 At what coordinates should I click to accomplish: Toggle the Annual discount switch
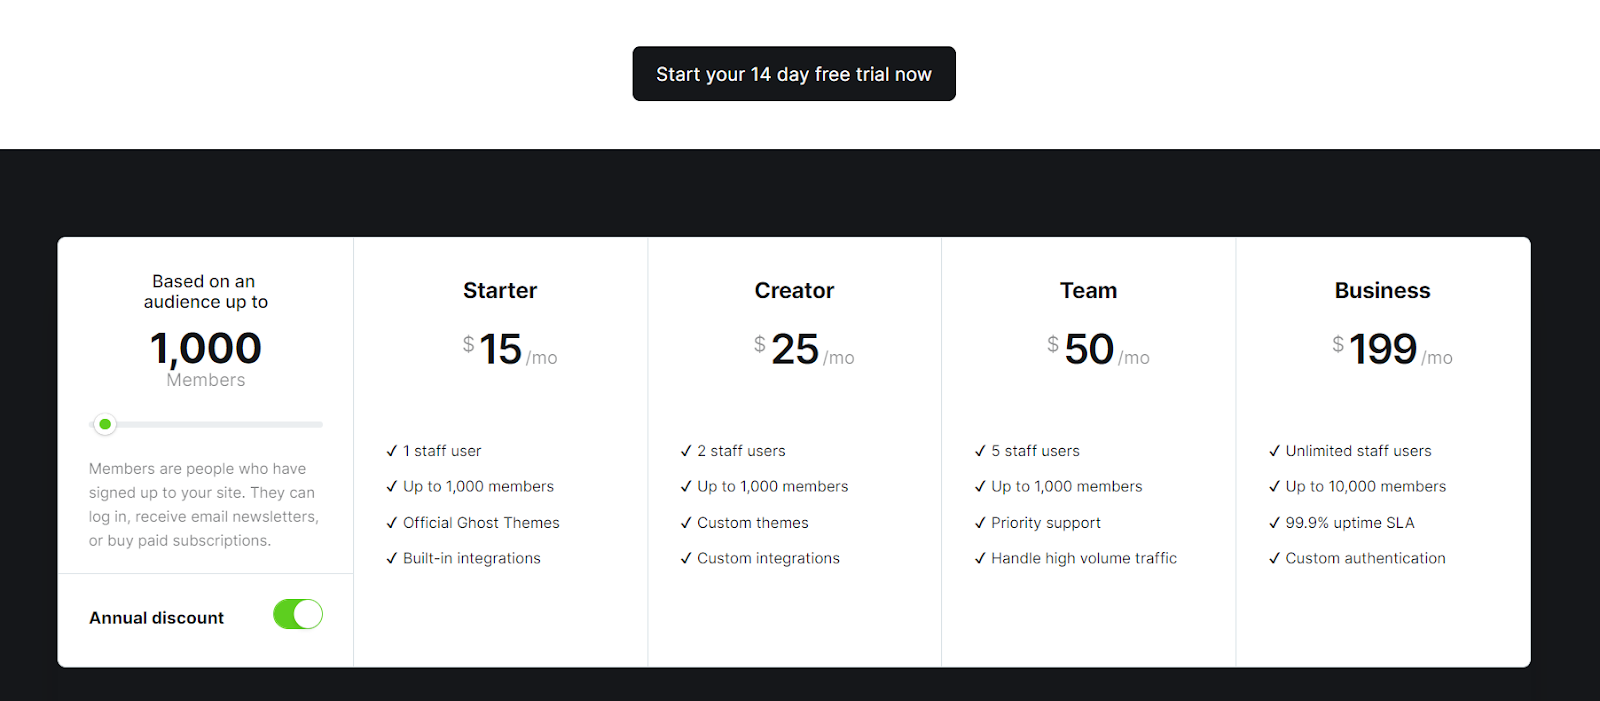(x=298, y=614)
